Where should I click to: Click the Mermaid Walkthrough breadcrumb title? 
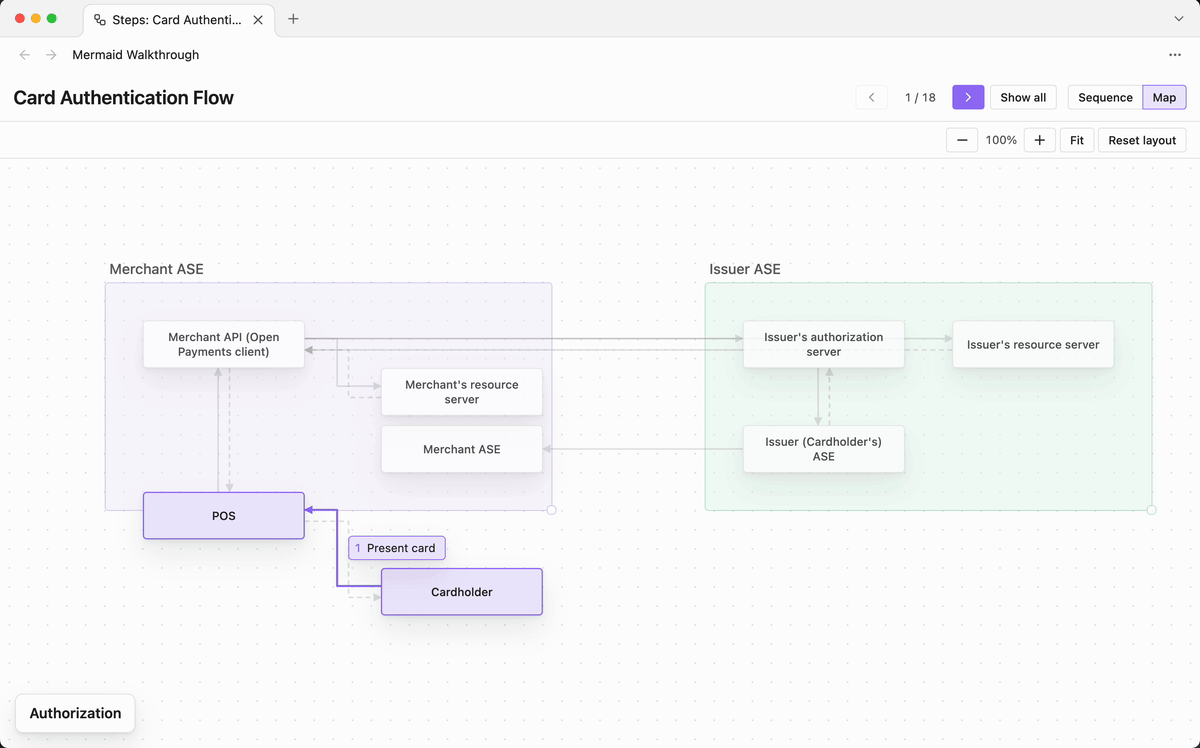(x=135, y=55)
